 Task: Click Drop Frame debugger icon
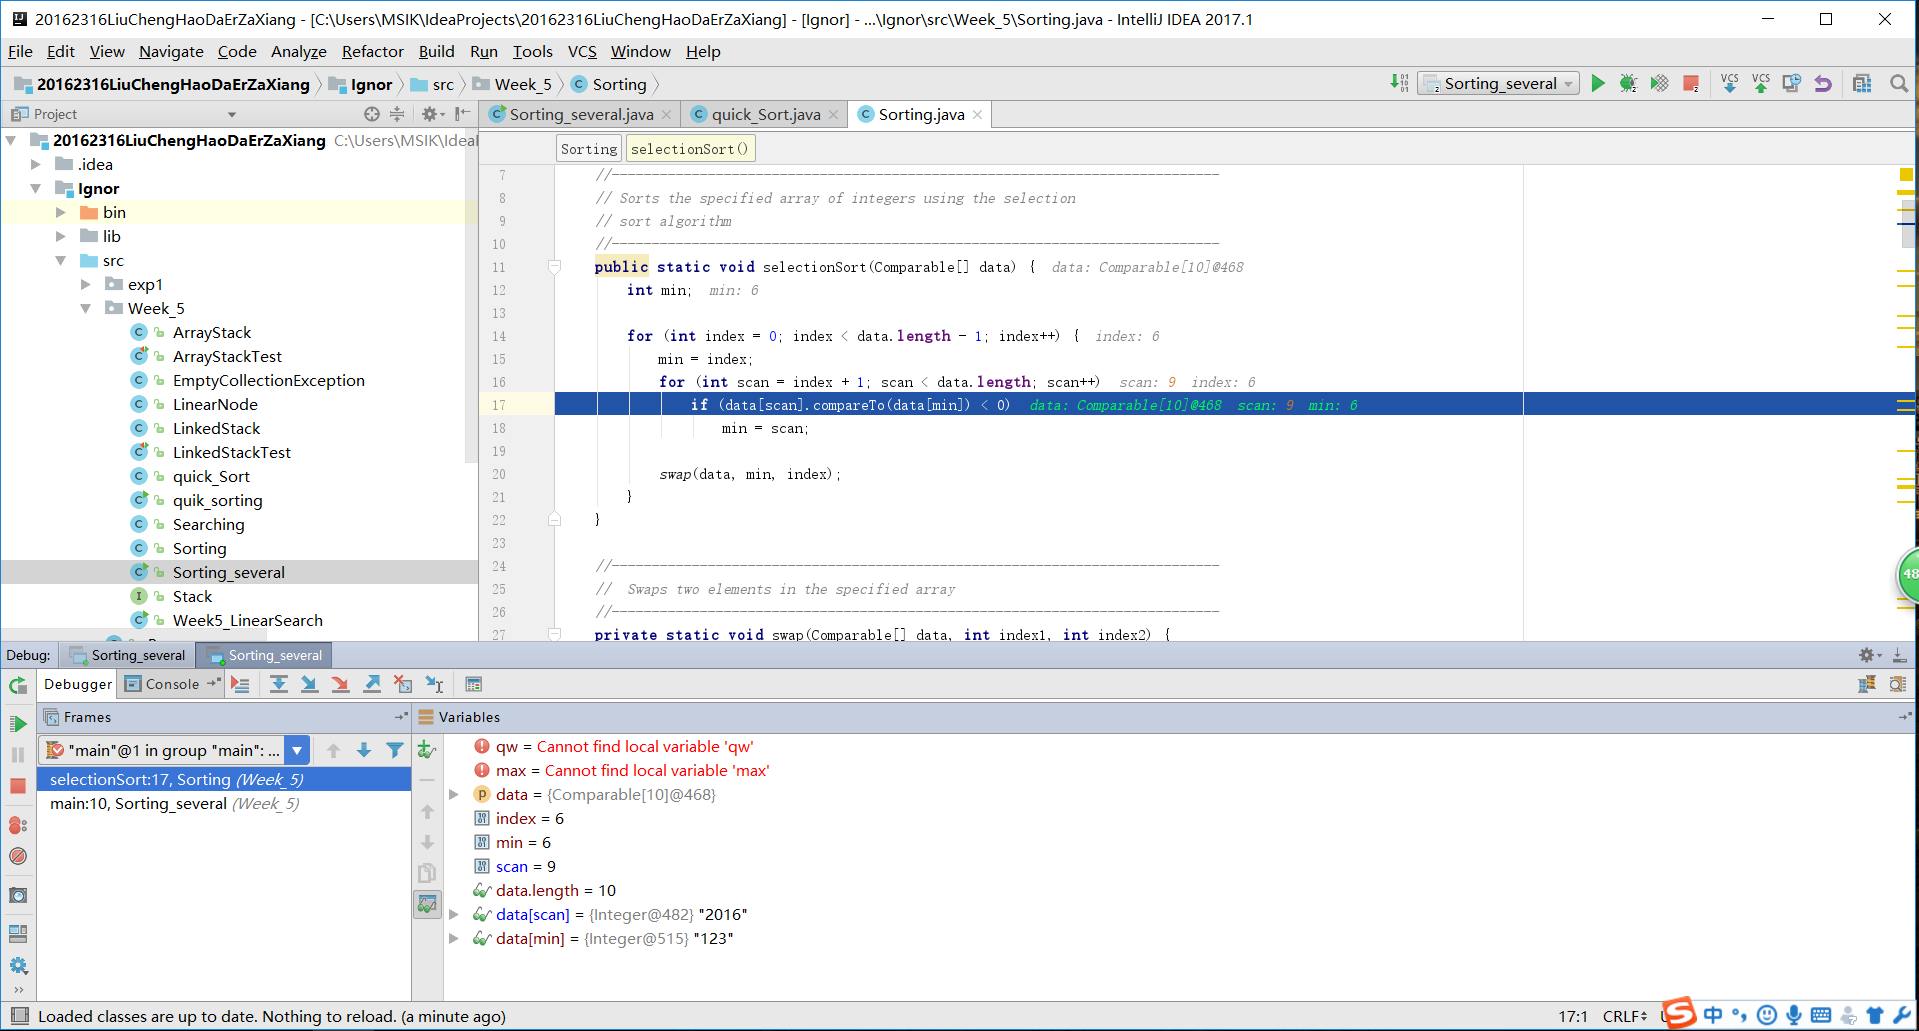click(403, 684)
